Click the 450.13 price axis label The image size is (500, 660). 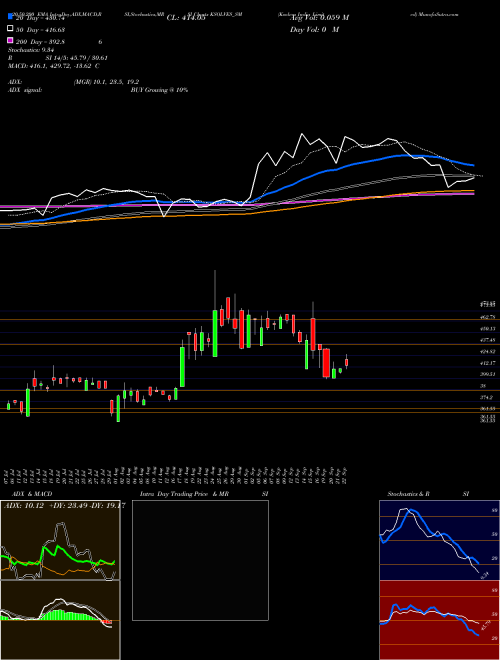pos(488,328)
